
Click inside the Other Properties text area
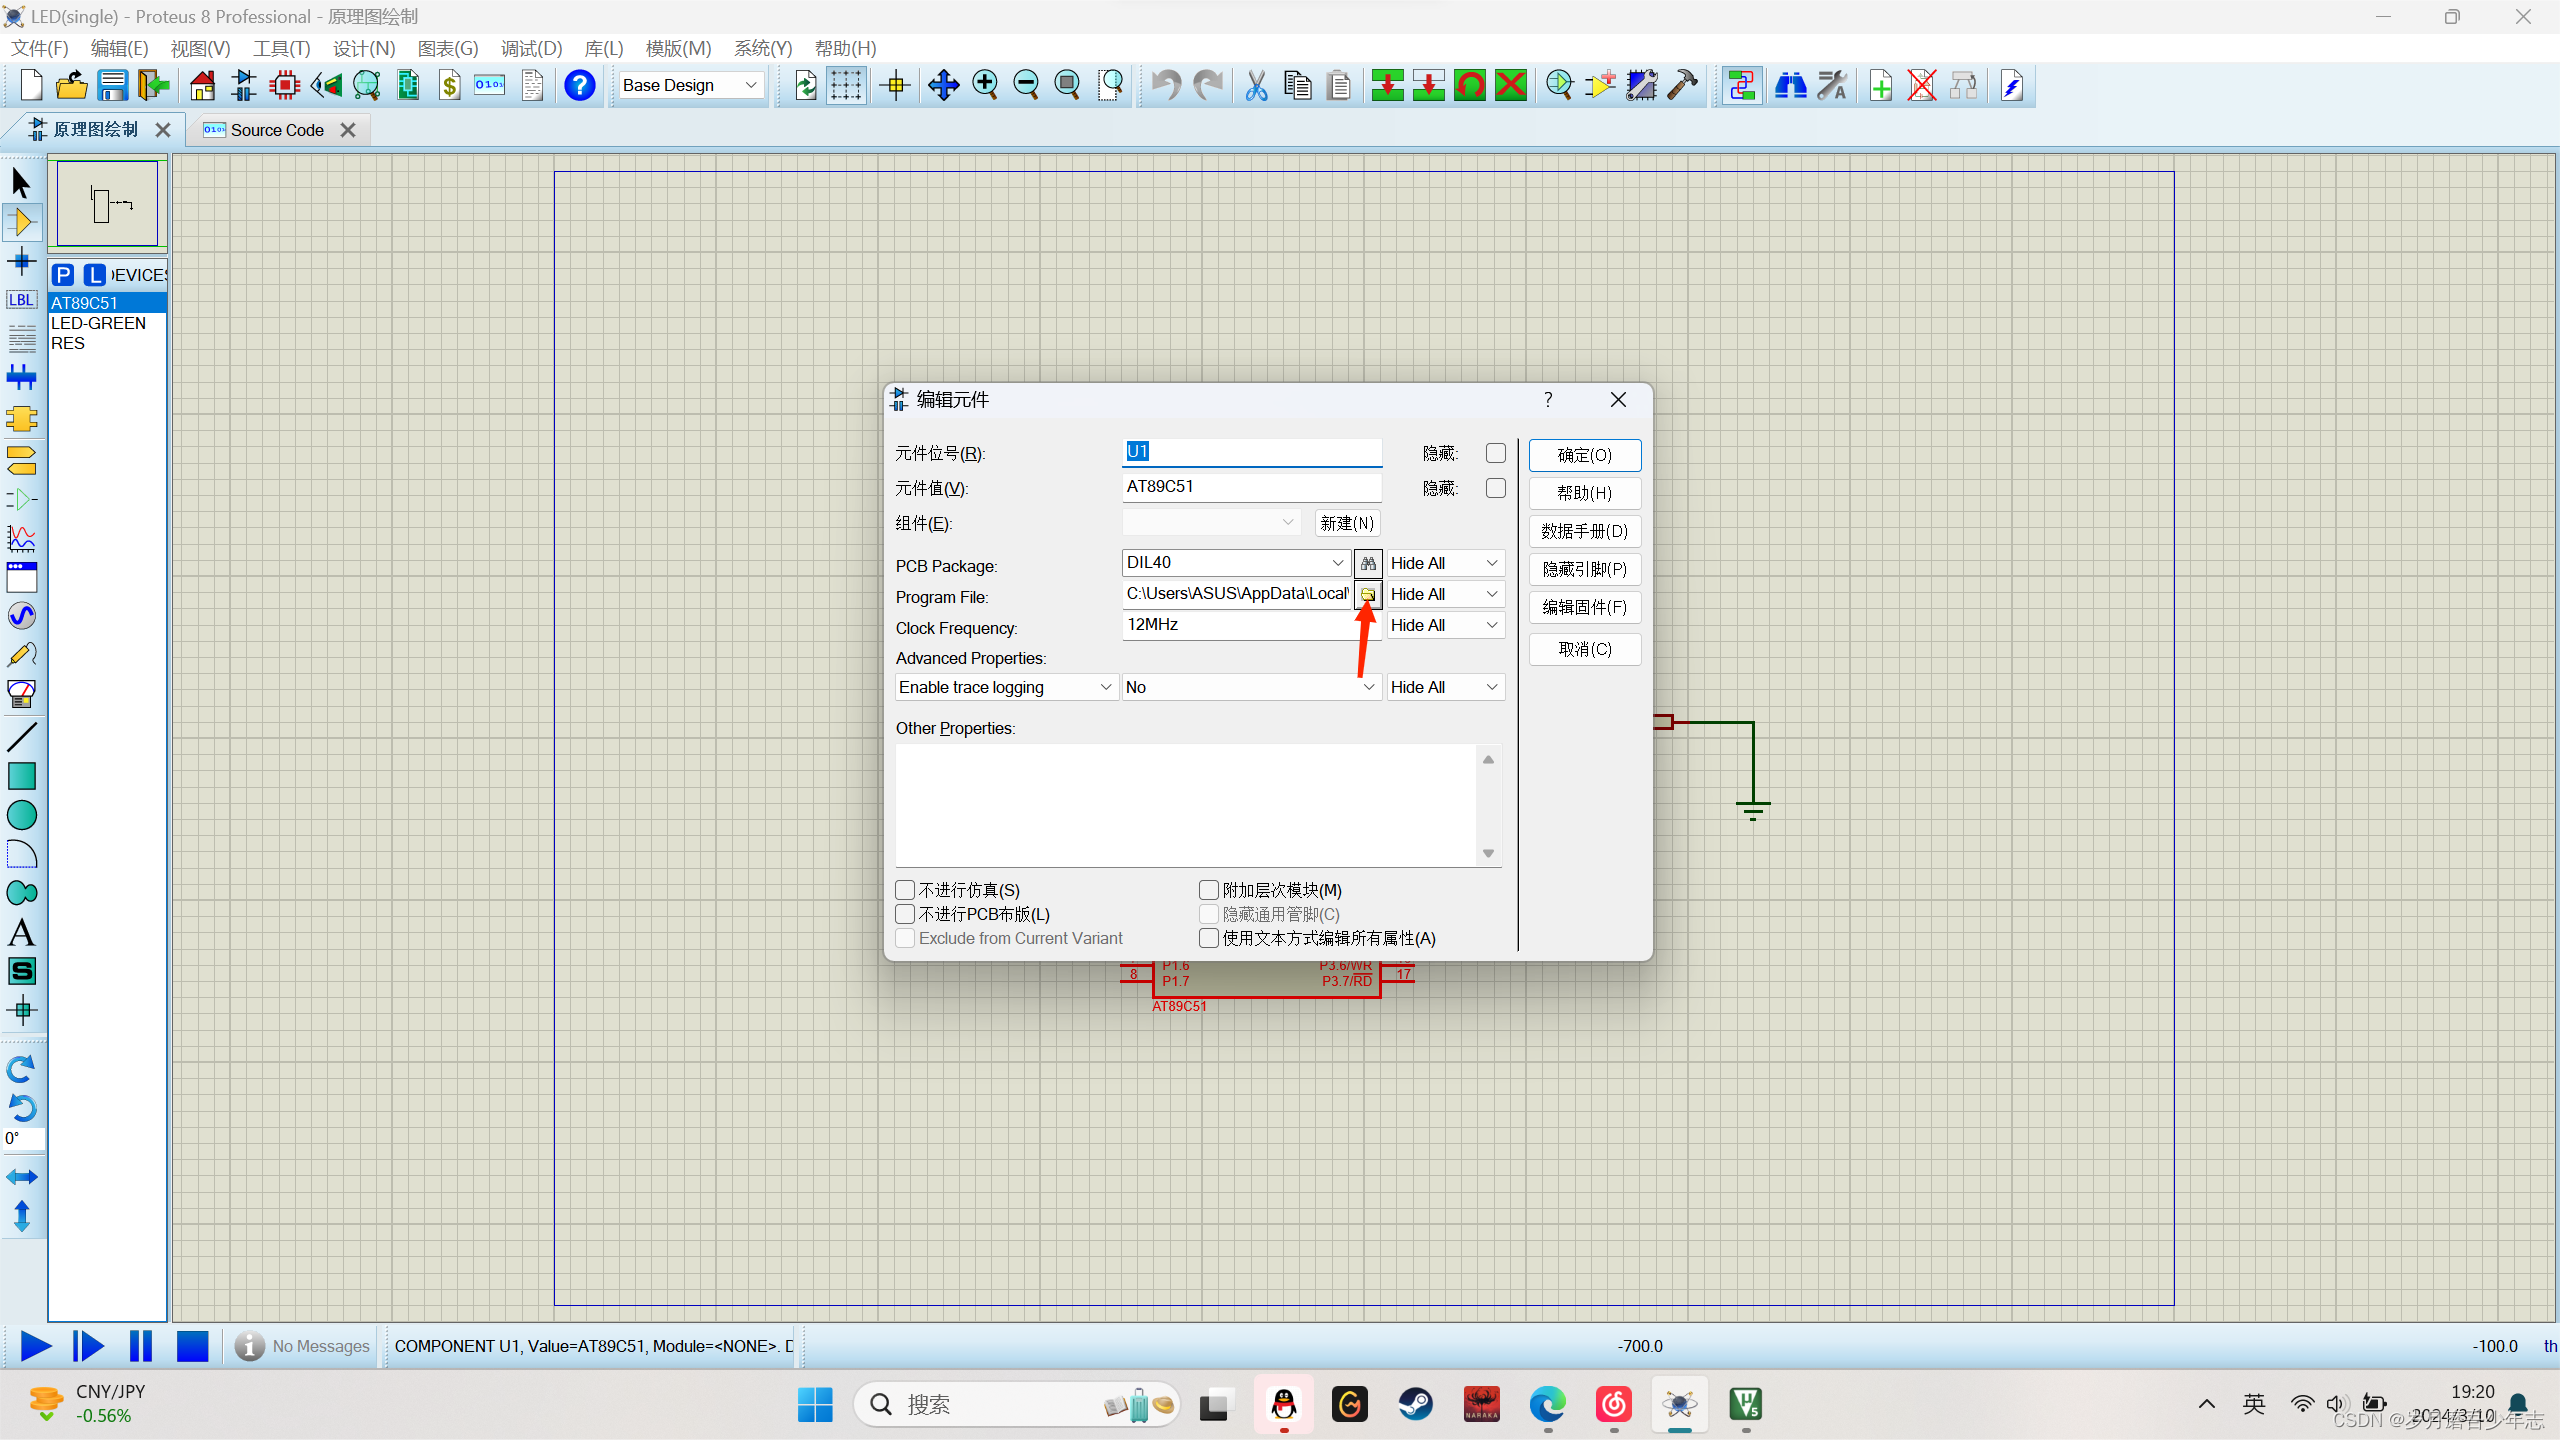click(1186, 805)
